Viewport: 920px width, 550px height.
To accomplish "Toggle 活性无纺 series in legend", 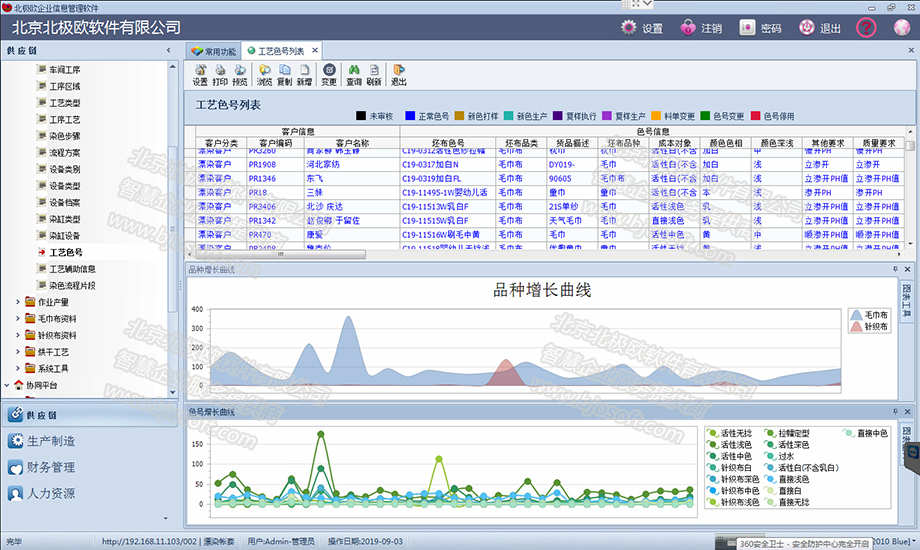I will tap(730, 433).
